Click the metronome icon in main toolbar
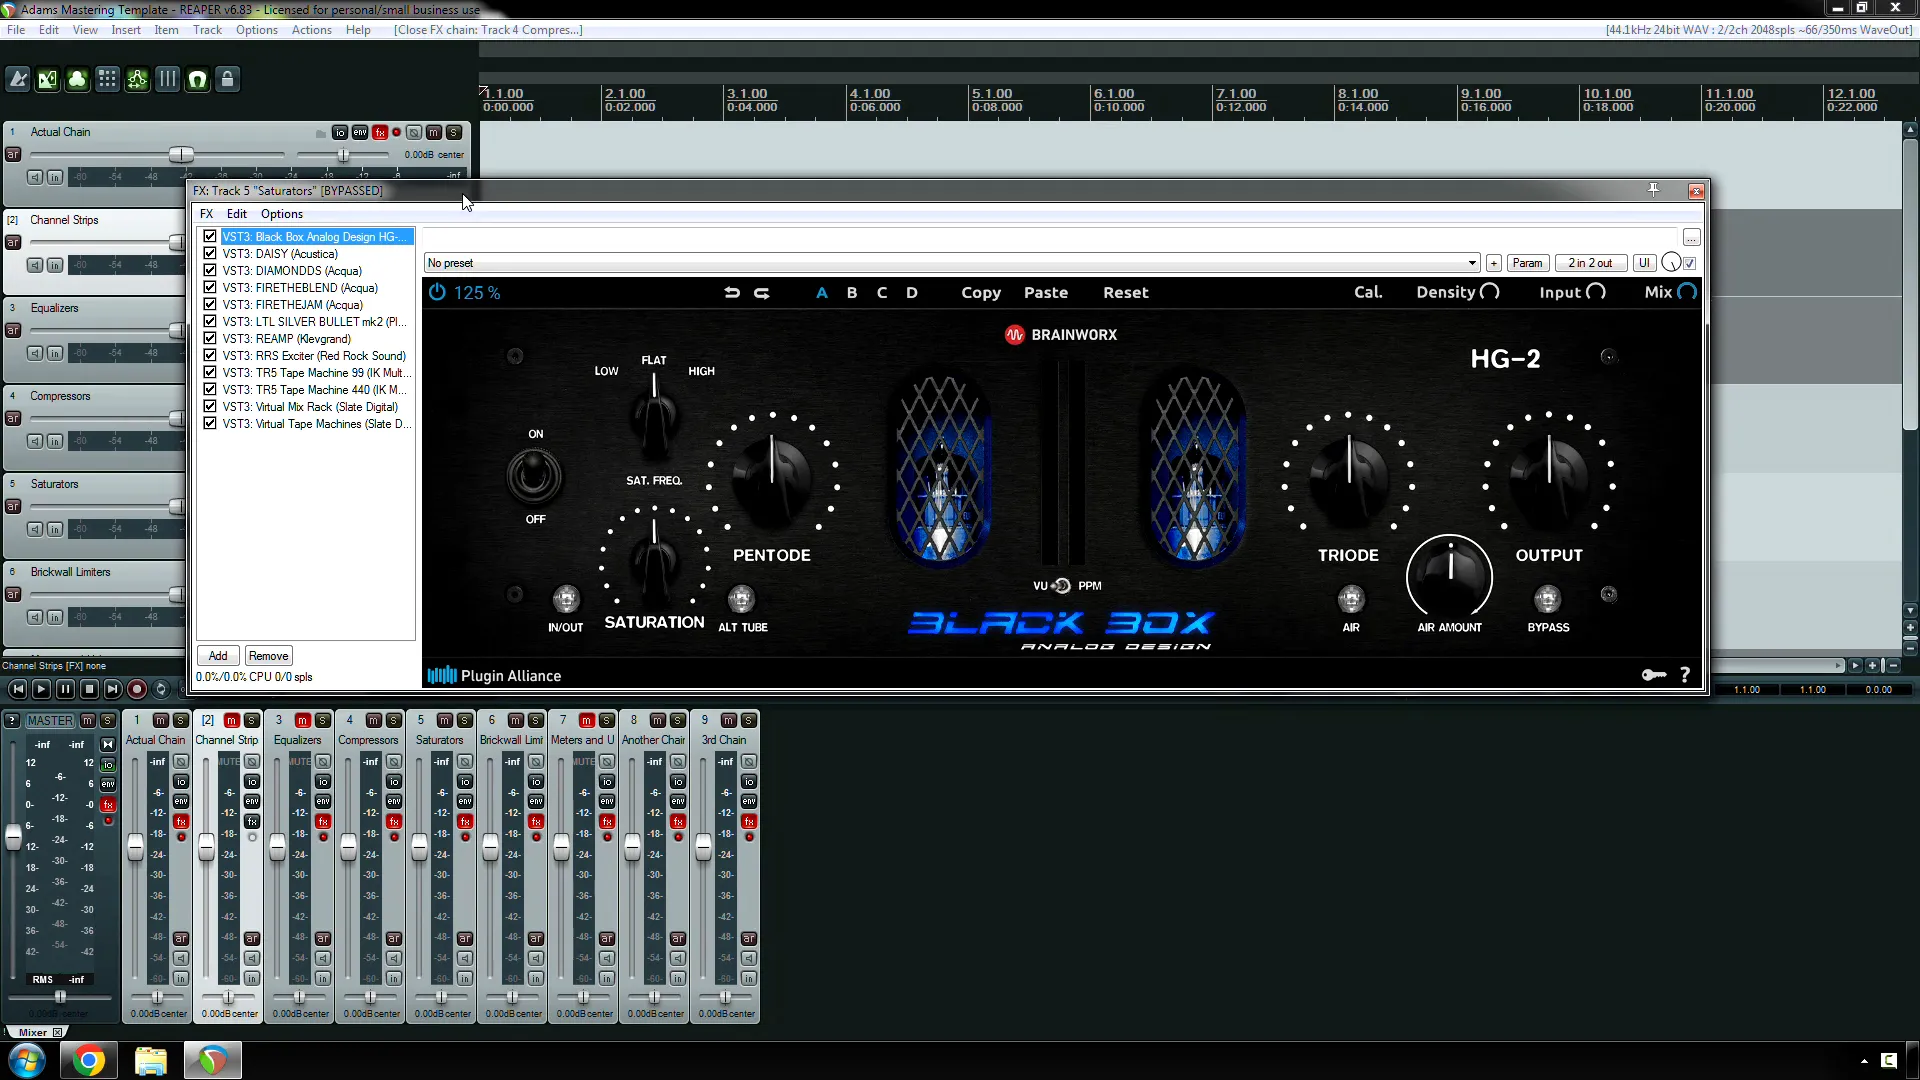1920x1080 pixels. [x=18, y=79]
